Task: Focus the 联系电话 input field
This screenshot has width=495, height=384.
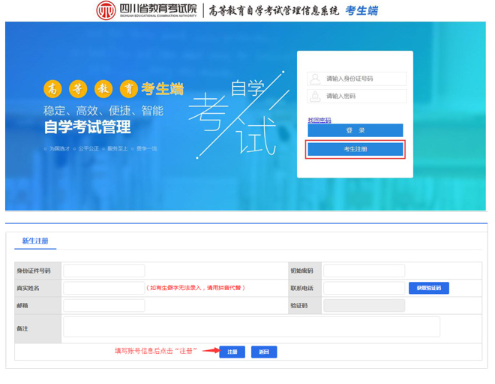Action: pyautogui.click(x=364, y=288)
